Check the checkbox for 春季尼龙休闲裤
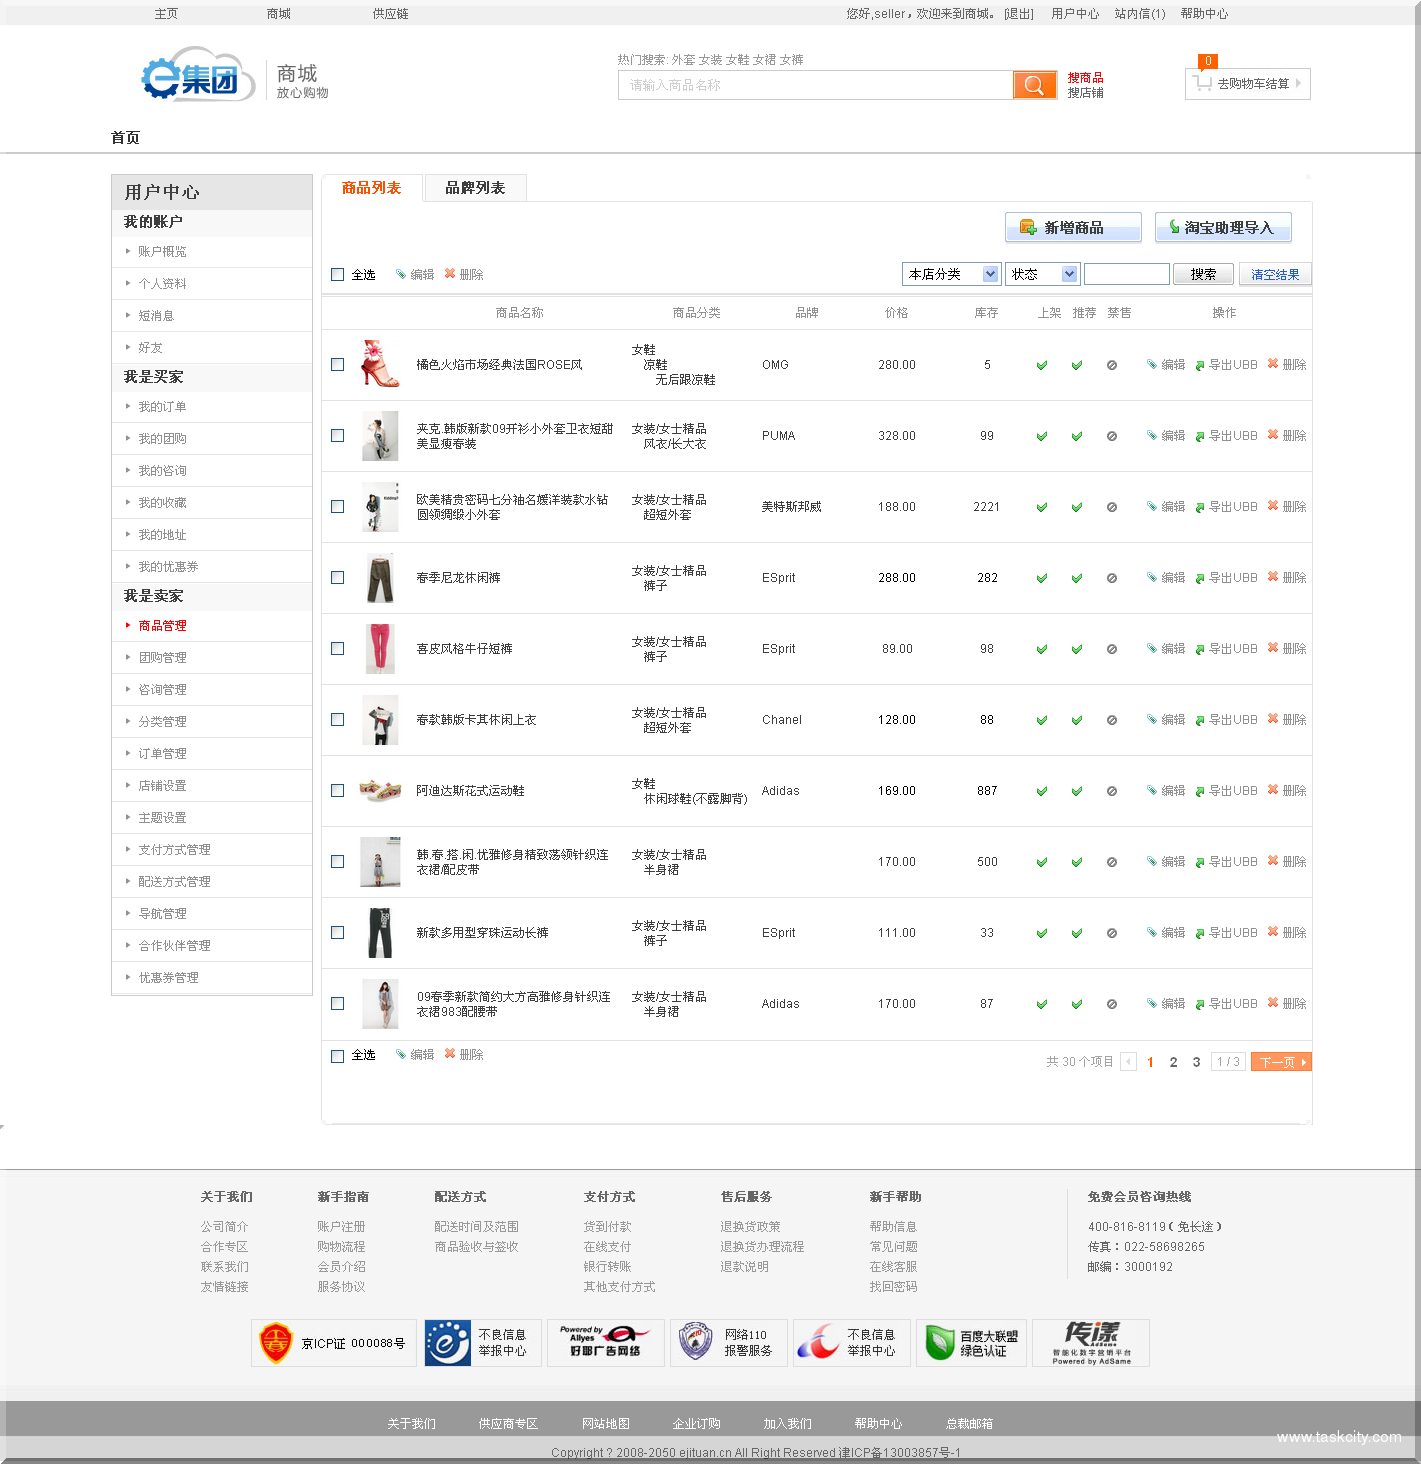 [x=337, y=578]
